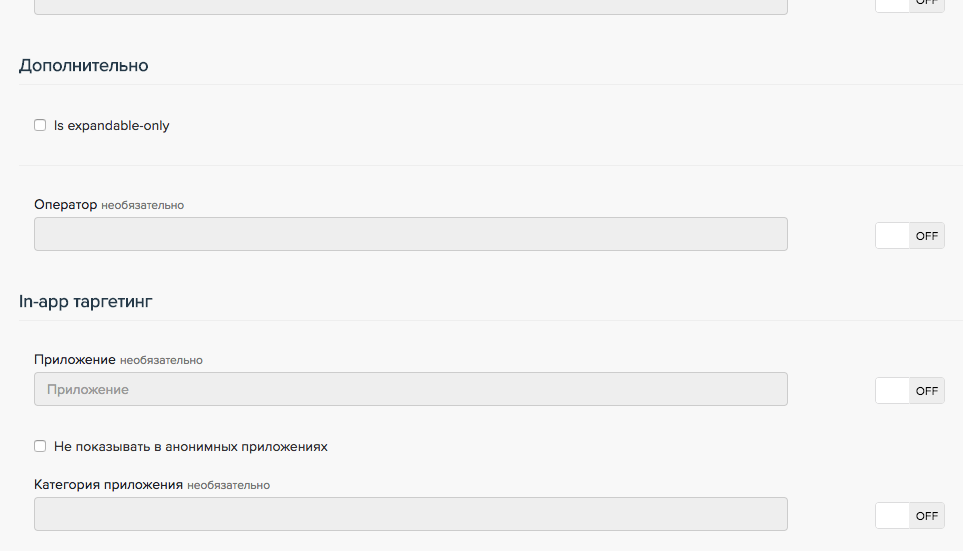This screenshot has width=963, height=551.
Task: Click the 'Is expandable-only' label text
Action: click(x=111, y=126)
